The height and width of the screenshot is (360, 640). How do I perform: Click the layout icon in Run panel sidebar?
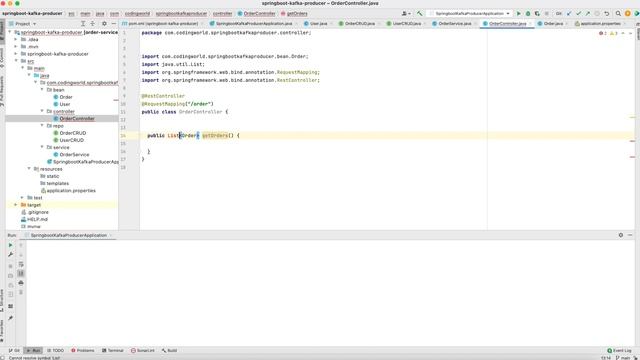click(x=11, y=306)
